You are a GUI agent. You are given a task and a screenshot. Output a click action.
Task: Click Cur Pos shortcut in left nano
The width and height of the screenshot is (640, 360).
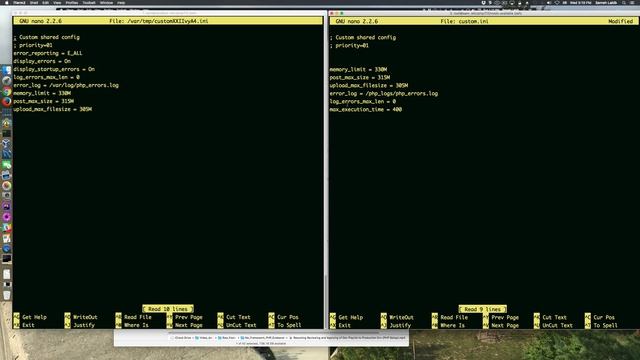point(283,317)
